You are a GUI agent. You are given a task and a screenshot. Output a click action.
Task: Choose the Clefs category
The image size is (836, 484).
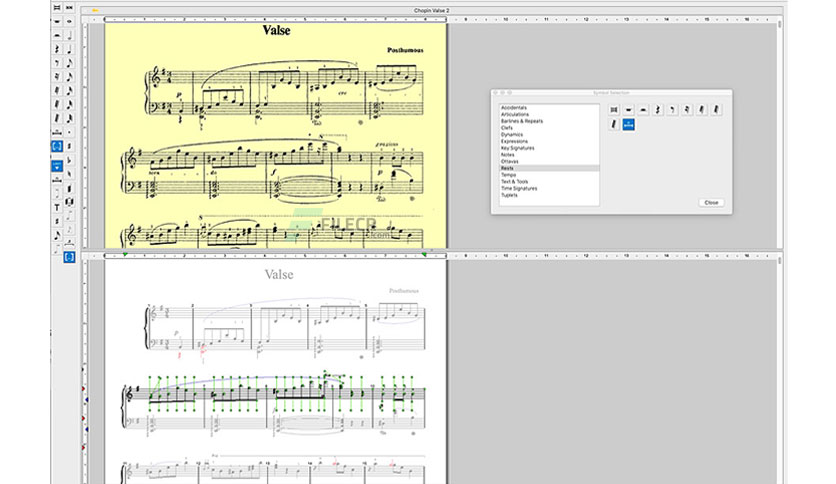click(507, 128)
